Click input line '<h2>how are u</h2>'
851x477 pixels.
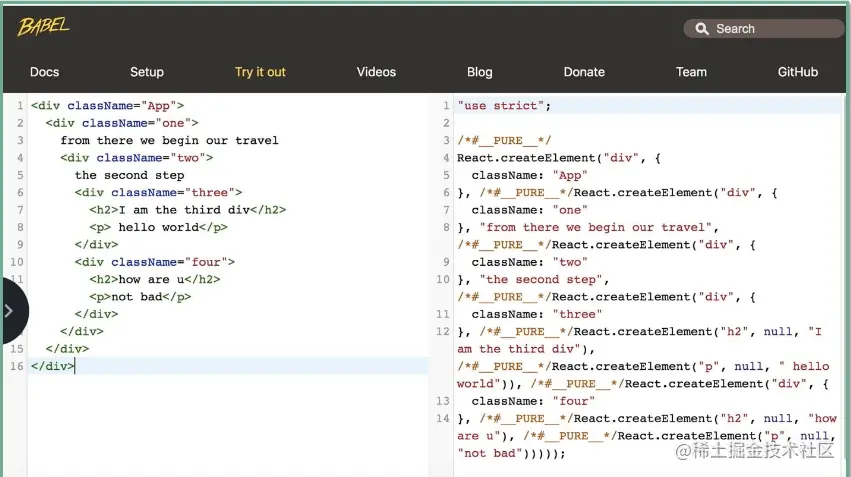[155, 279]
